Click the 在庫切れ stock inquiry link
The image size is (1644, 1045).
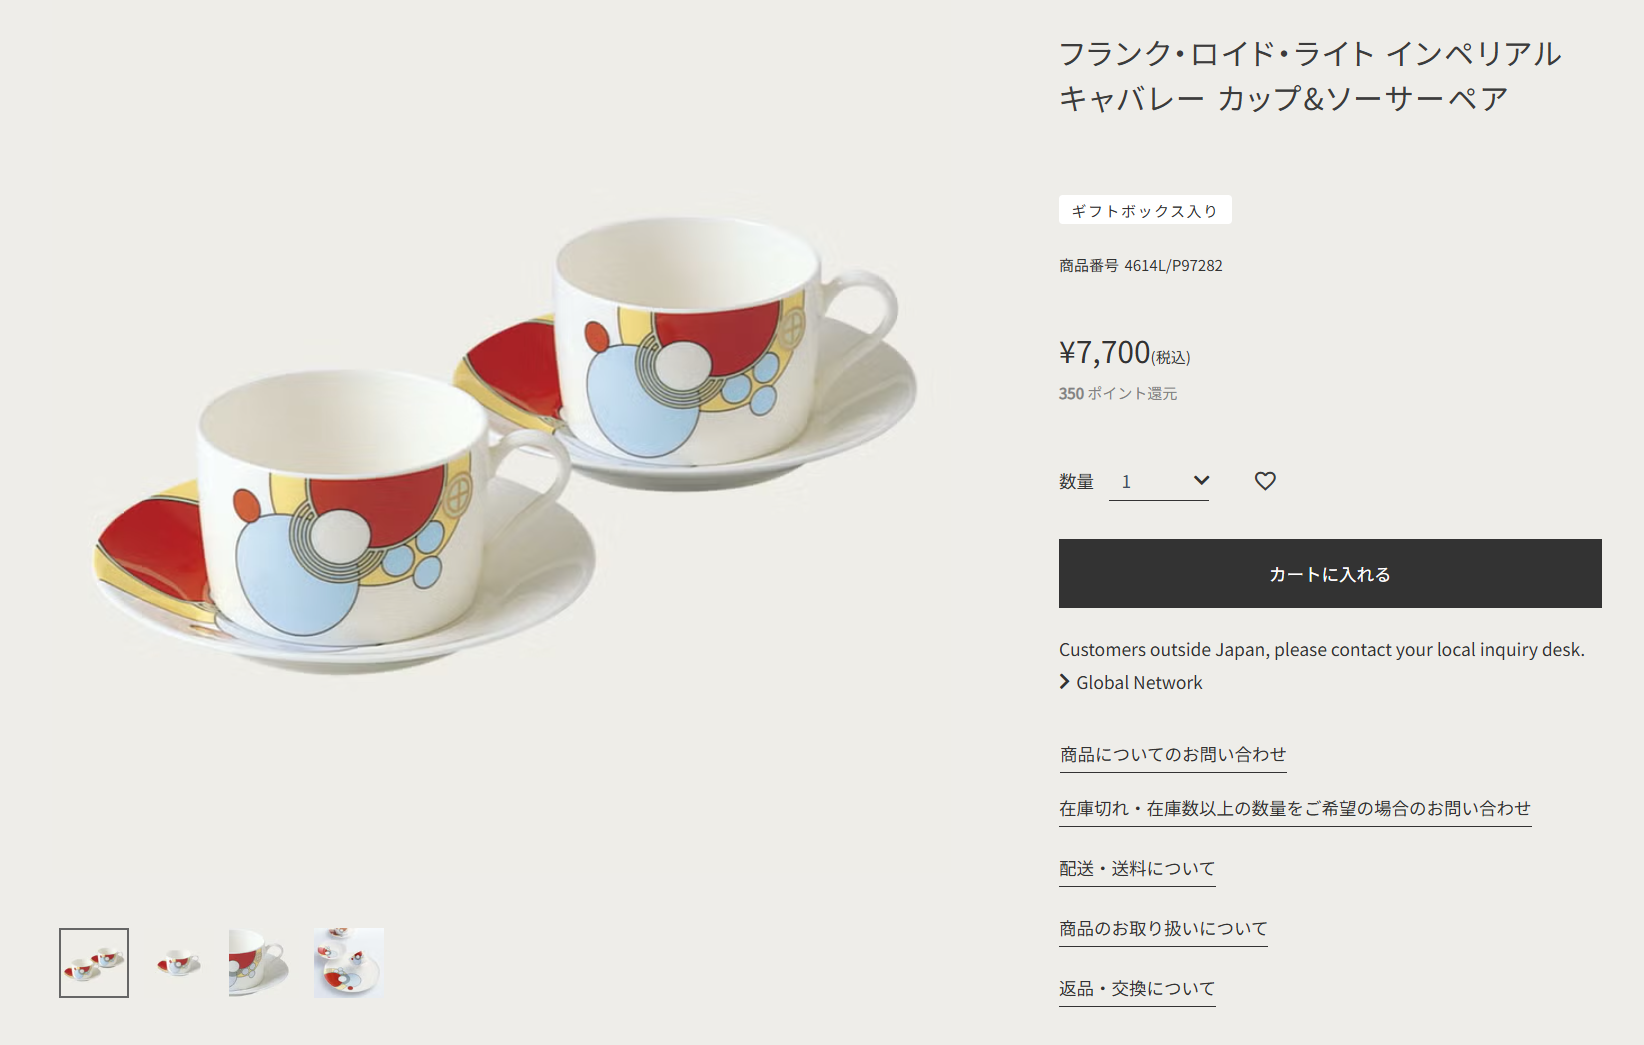pyautogui.click(x=1294, y=809)
